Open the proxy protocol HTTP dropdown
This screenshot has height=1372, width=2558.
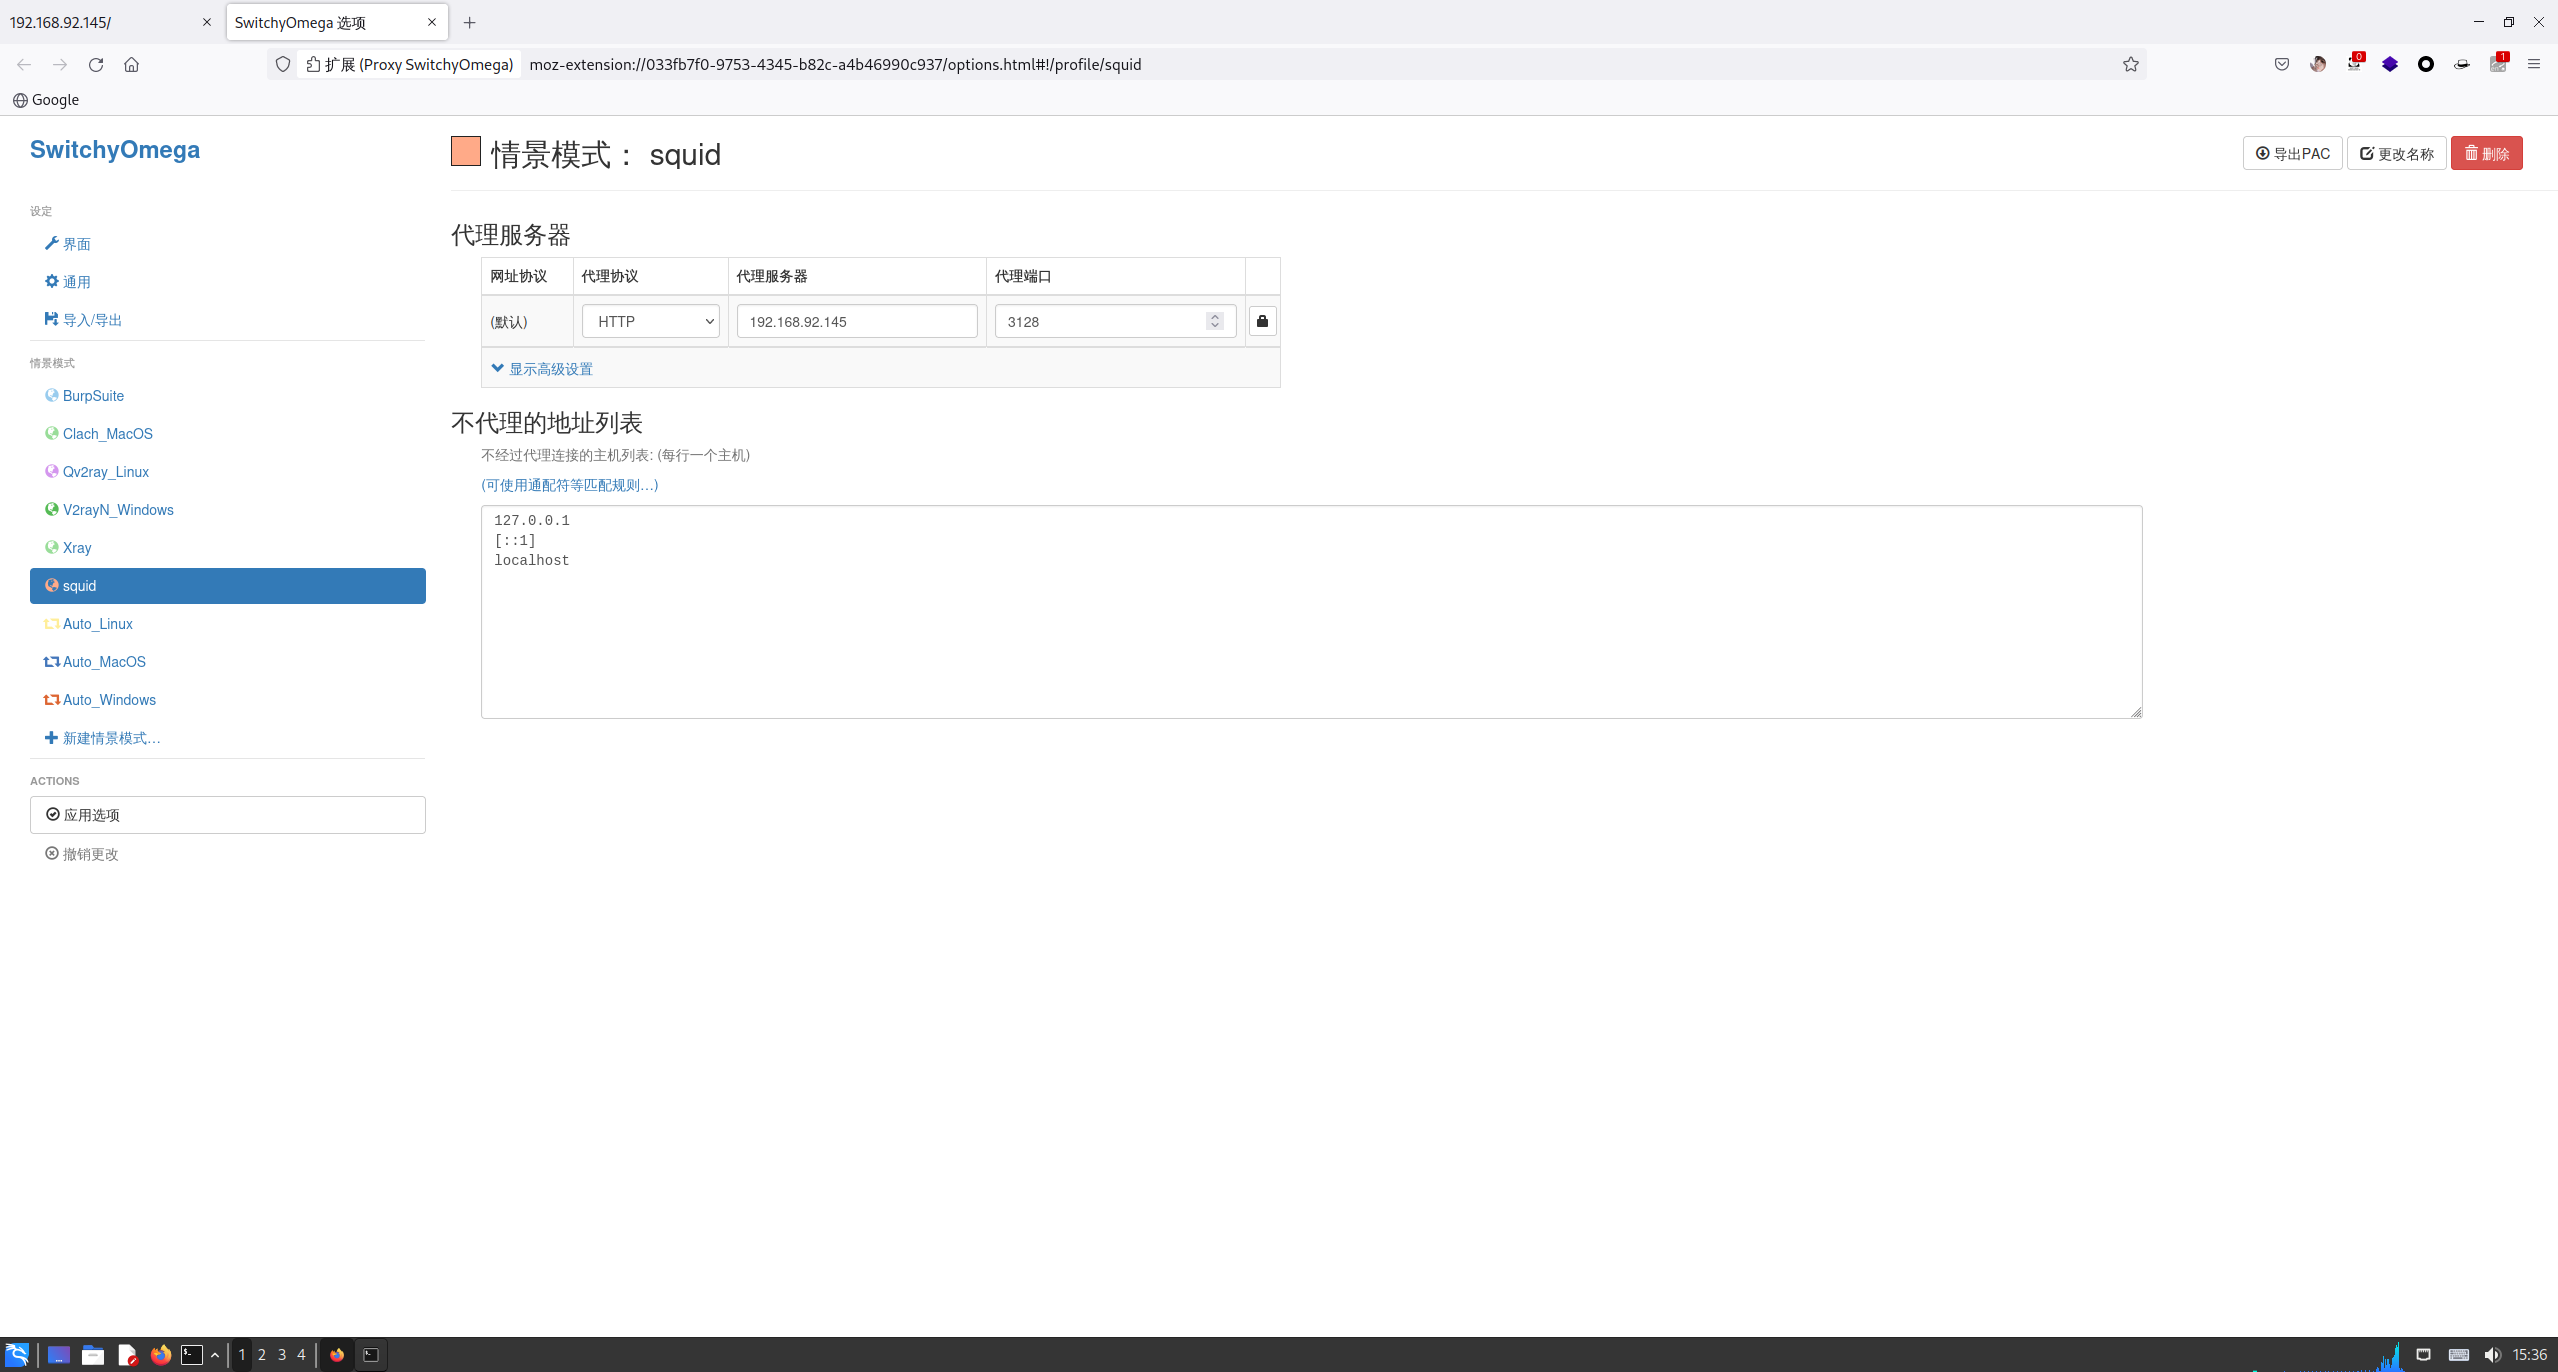[x=650, y=321]
